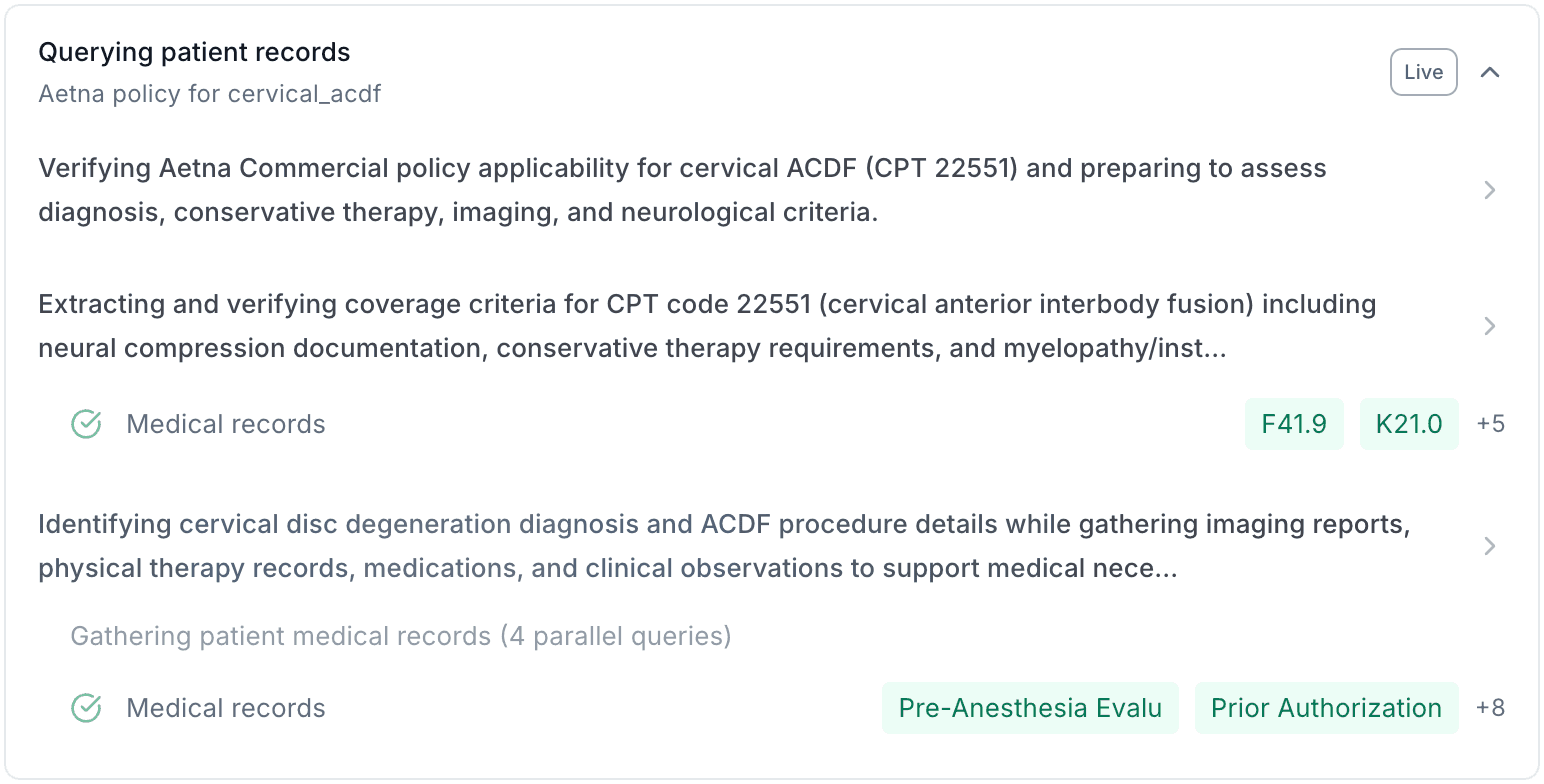Show the +5 additional codes

pyautogui.click(x=1490, y=424)
